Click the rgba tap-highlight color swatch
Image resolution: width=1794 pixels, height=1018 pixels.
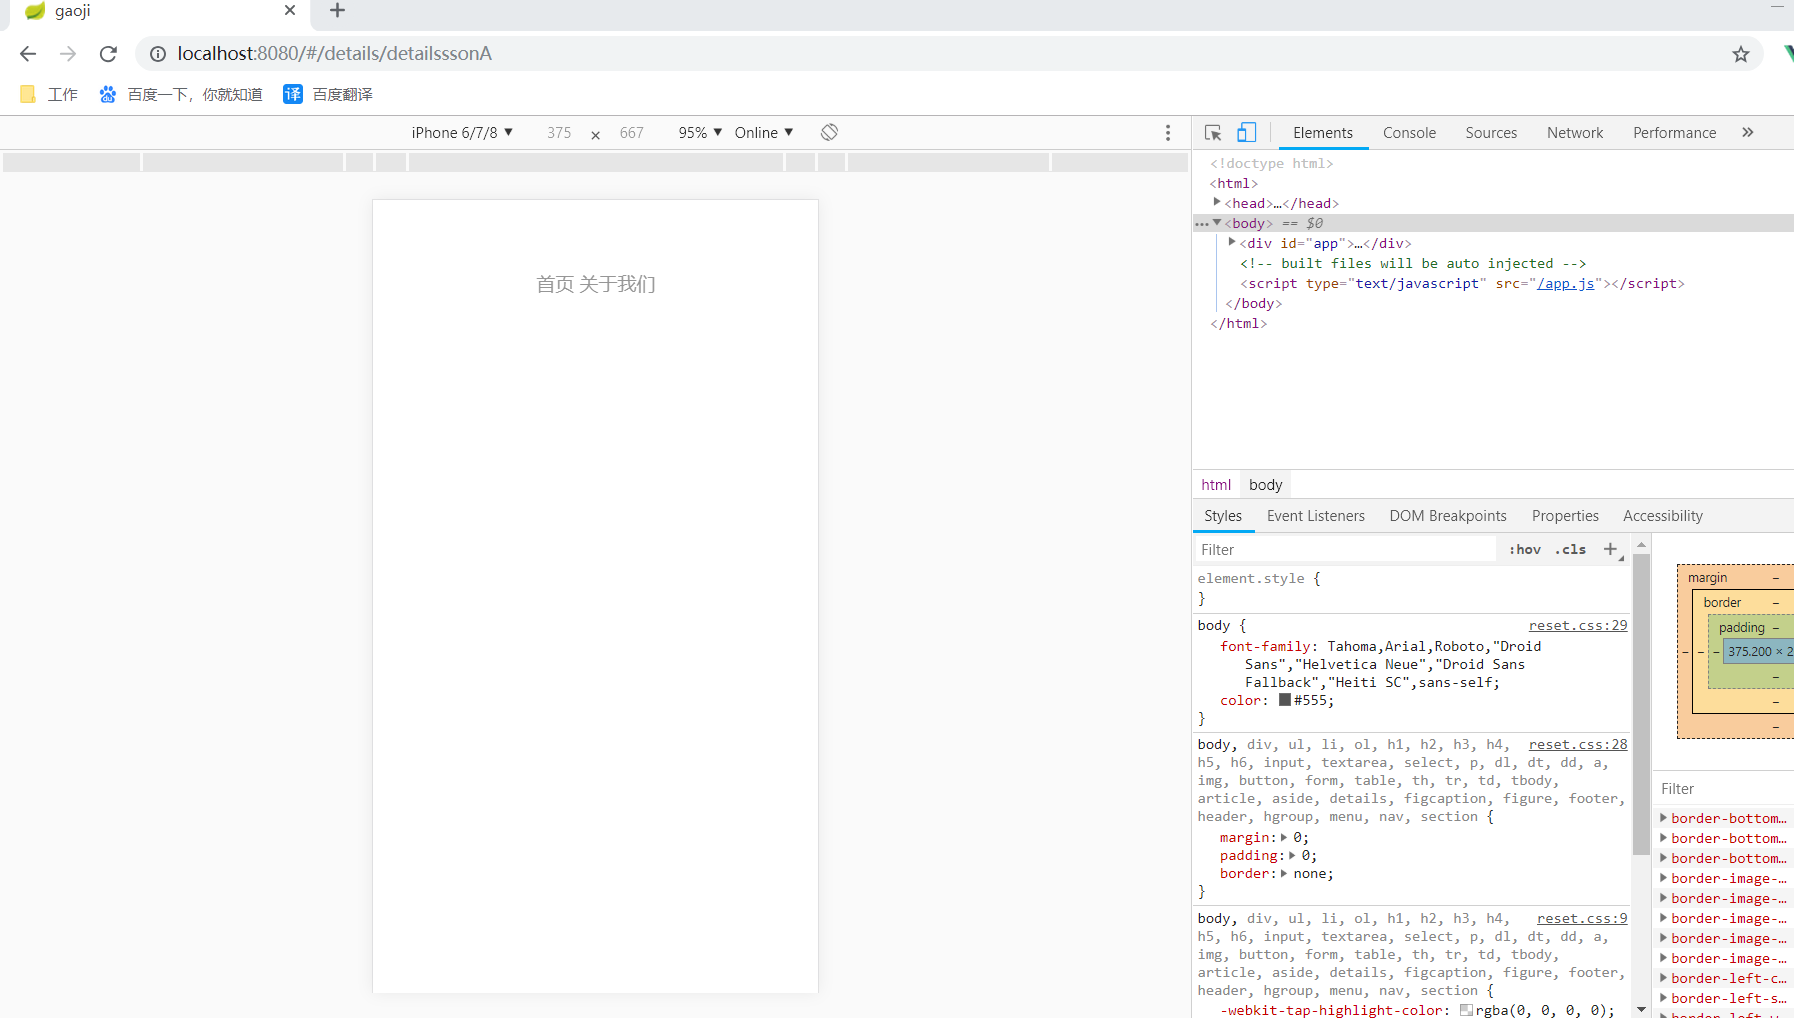(1465, 1010)
